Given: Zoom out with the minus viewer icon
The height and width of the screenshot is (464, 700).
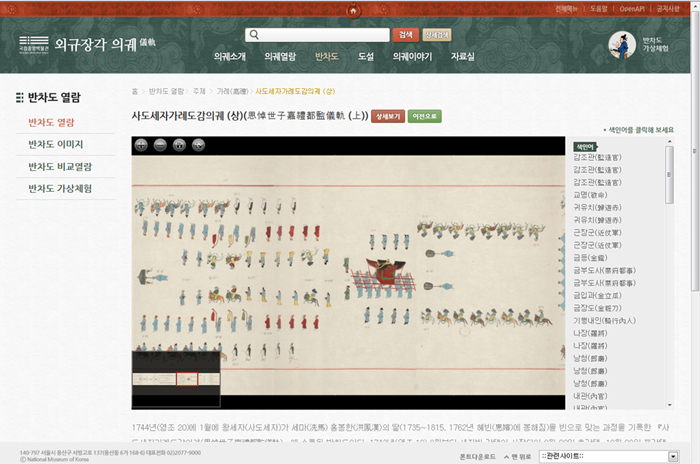Looking at the screenshot, I should click(160, 145).
